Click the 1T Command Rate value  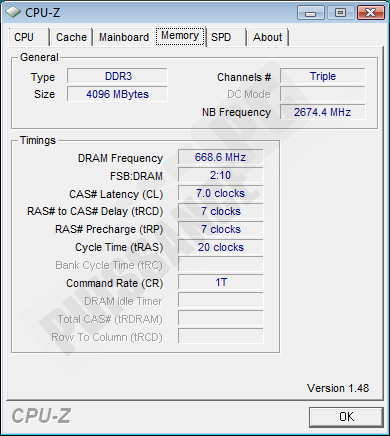point(221,282)
